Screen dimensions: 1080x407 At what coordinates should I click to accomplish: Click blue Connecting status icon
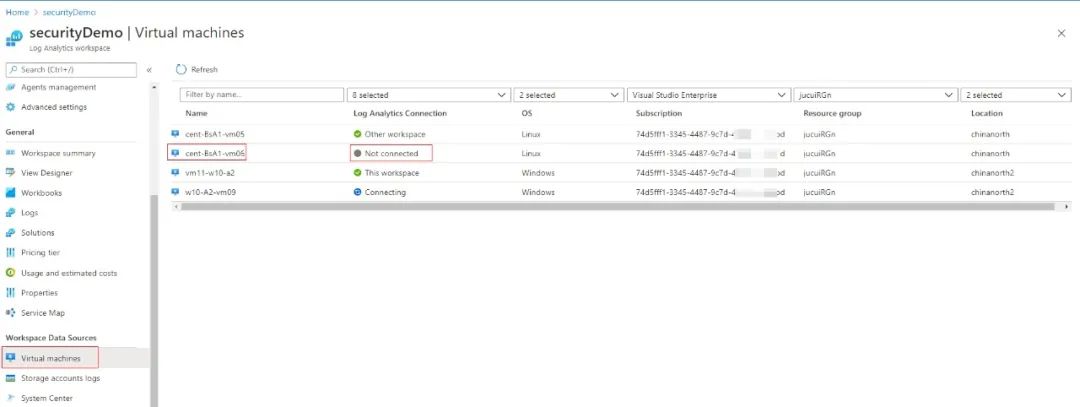(357, 192)
